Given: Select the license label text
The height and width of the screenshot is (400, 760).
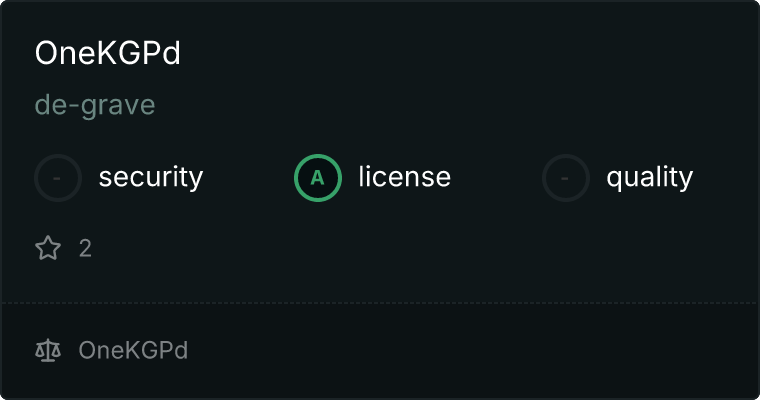Looking at the screenshot, I should (405, 176).
